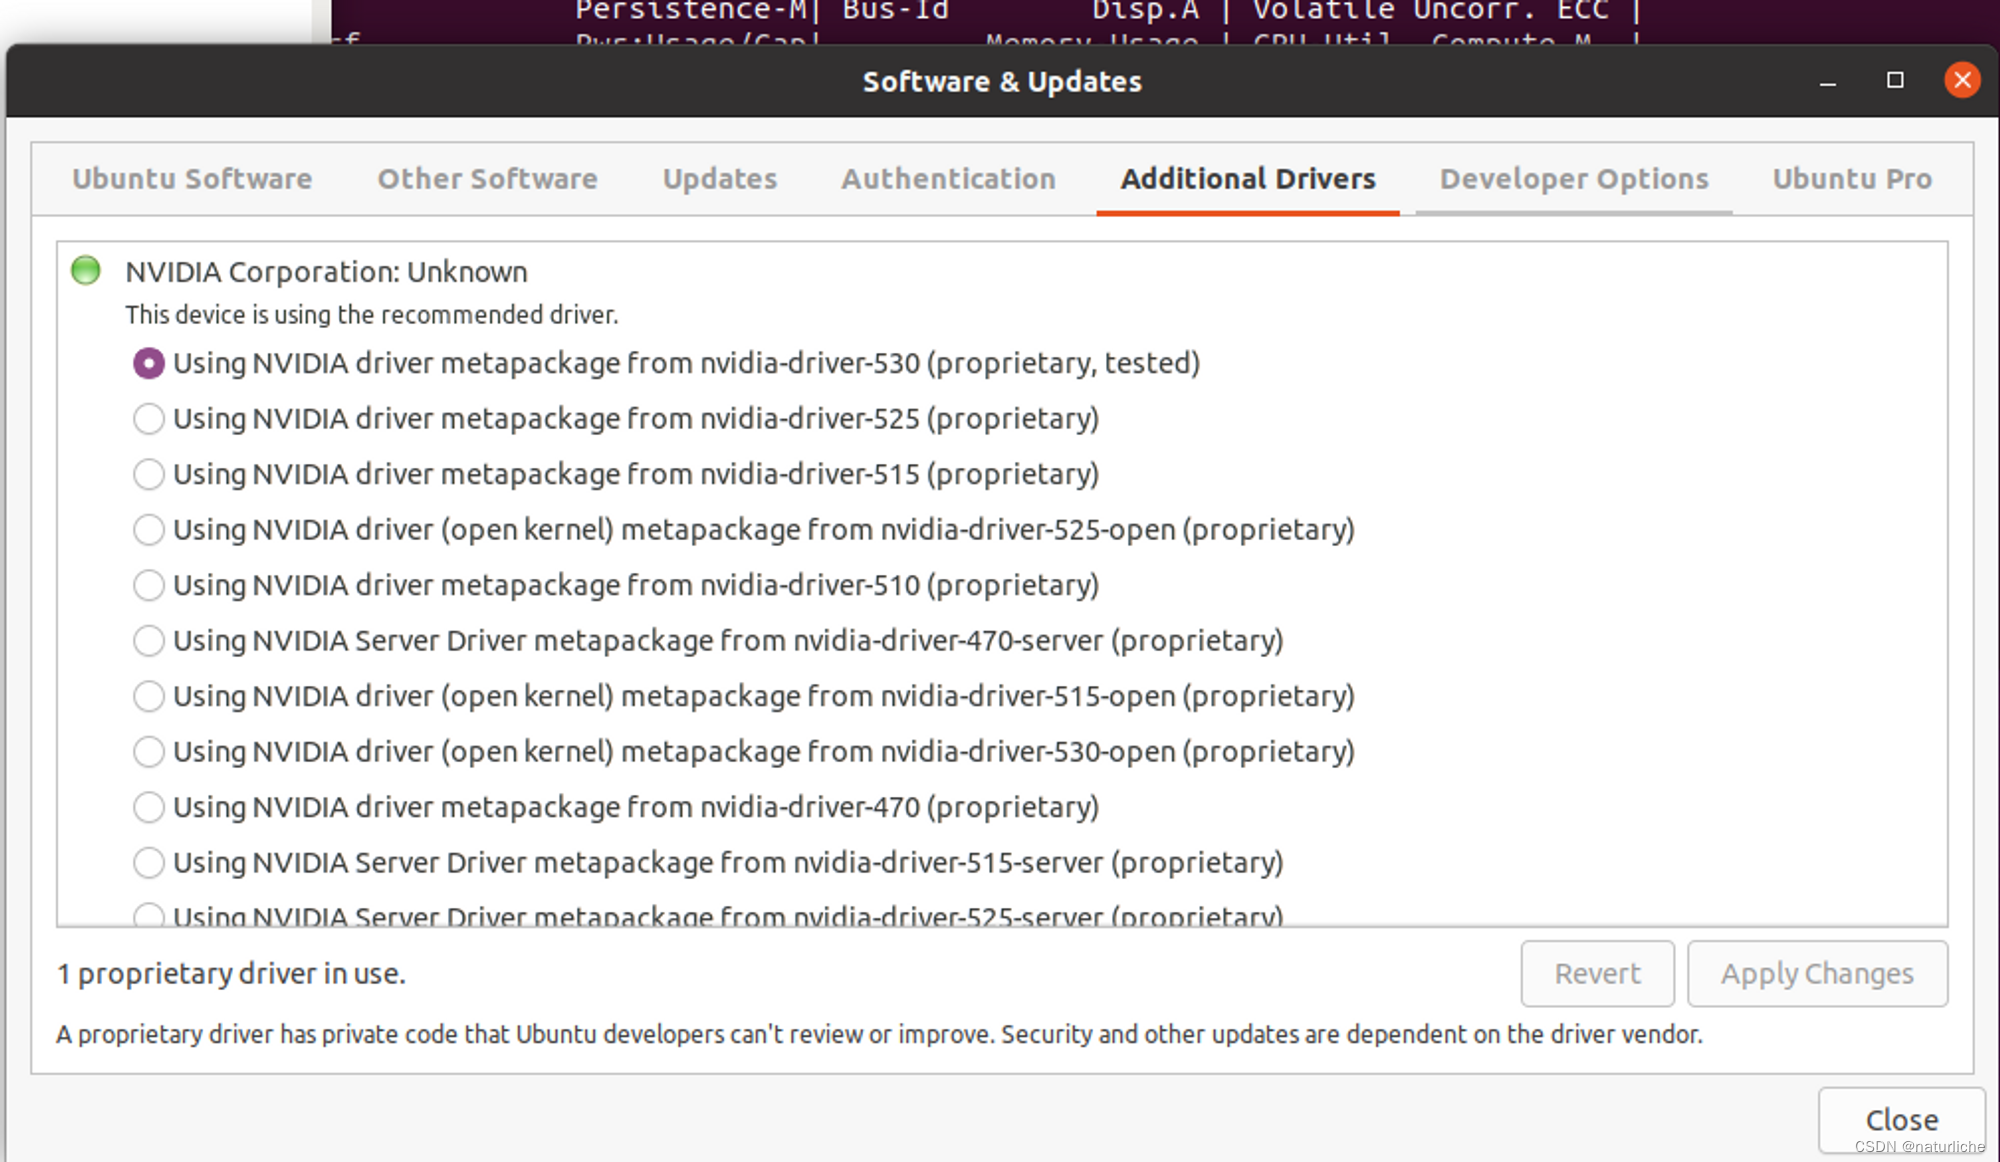
Task: Click the Software & Updates title bar text
Action: 1002,82
